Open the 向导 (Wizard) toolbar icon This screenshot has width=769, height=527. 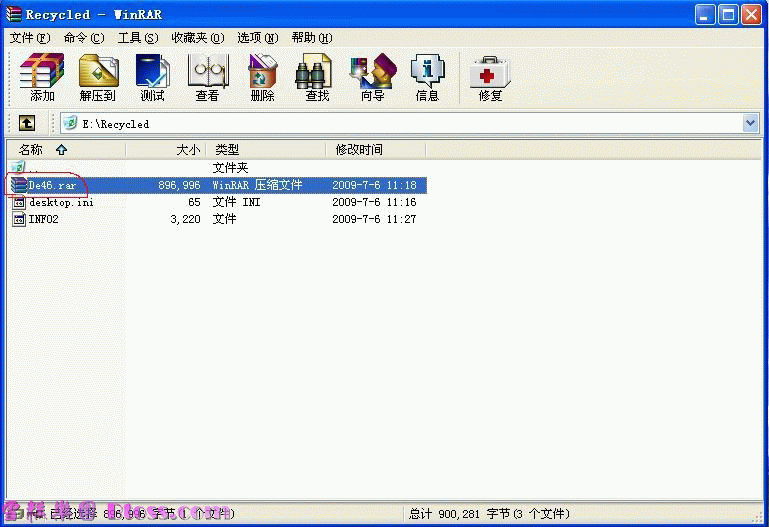[373, 71]
